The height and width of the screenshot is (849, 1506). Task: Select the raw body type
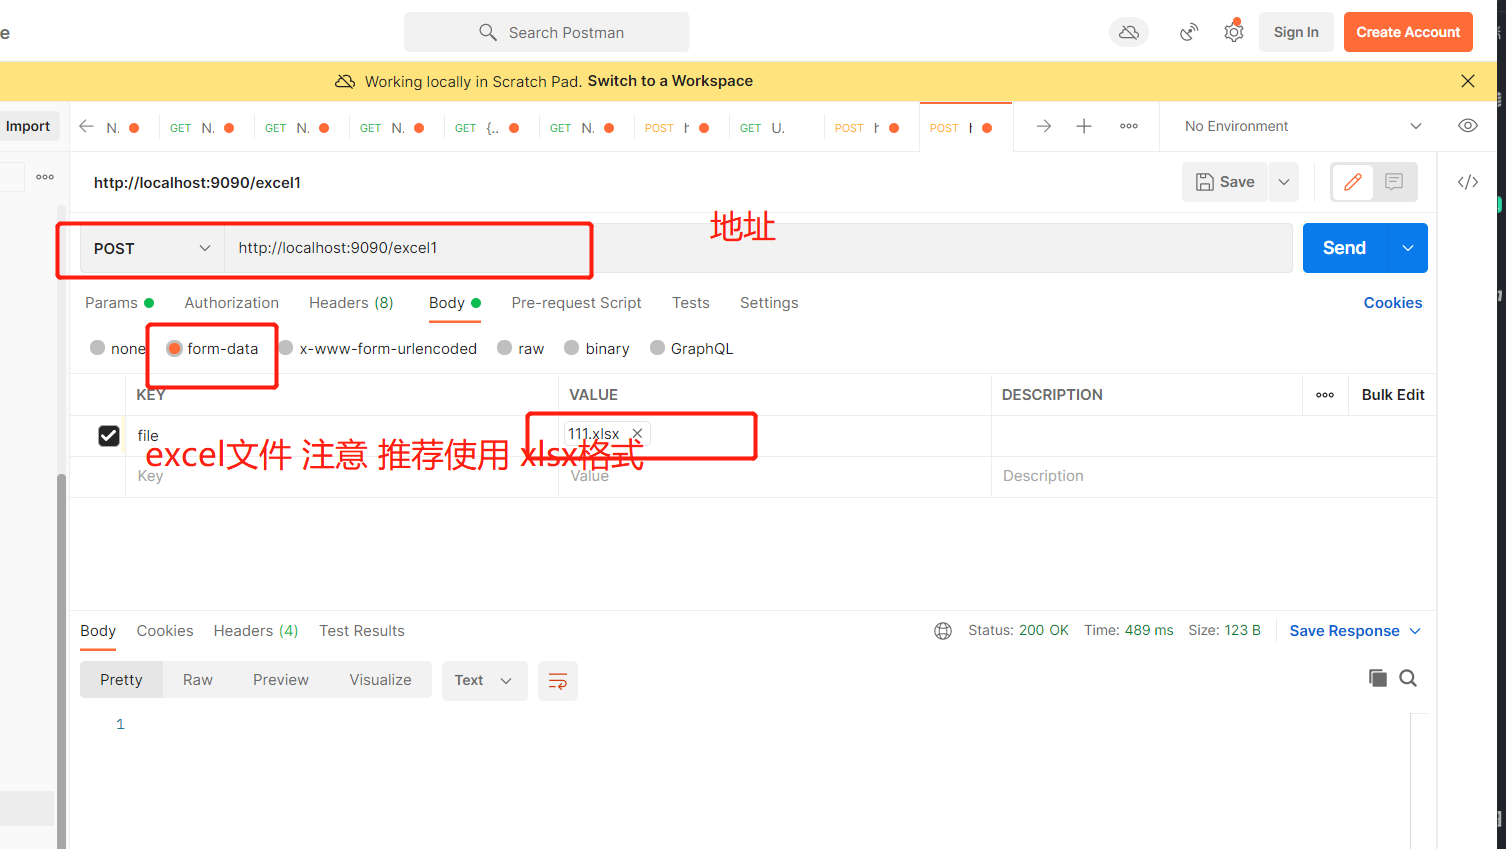coord(505,348)
